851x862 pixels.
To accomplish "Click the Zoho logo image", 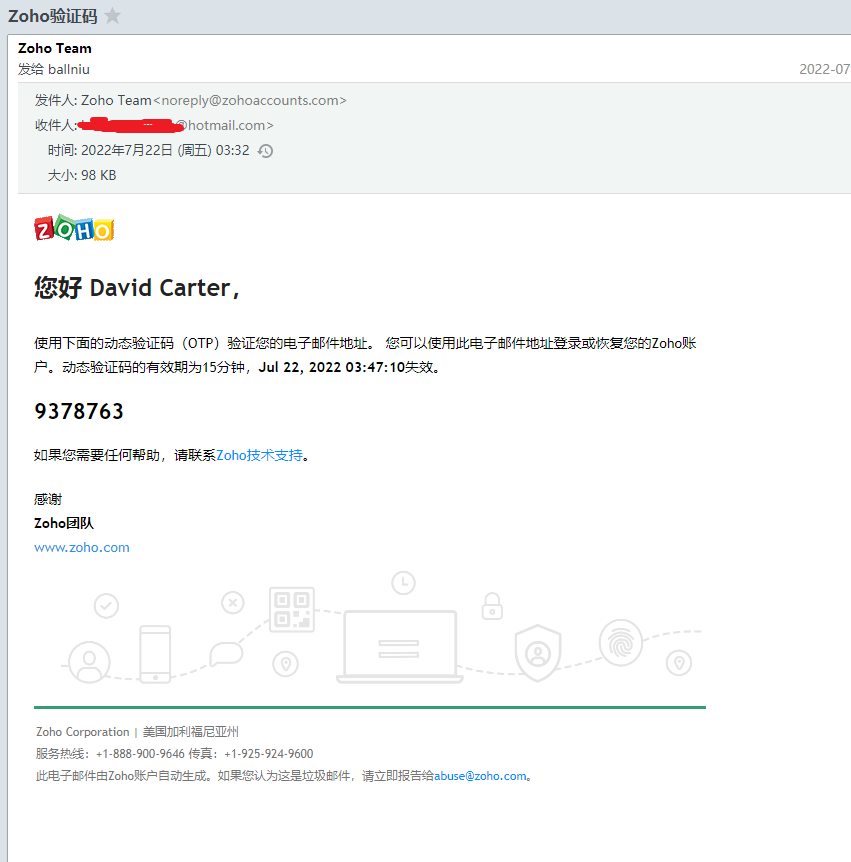I will tap(74, 228).
